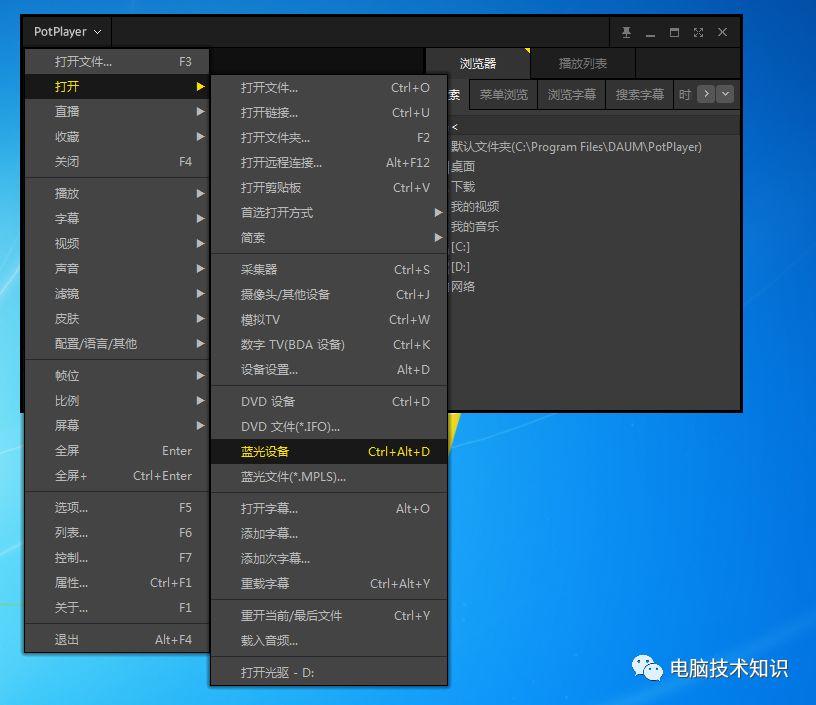The image size is (816, 705).
Task: Expand the 播放 submenu
Action: 117,194
